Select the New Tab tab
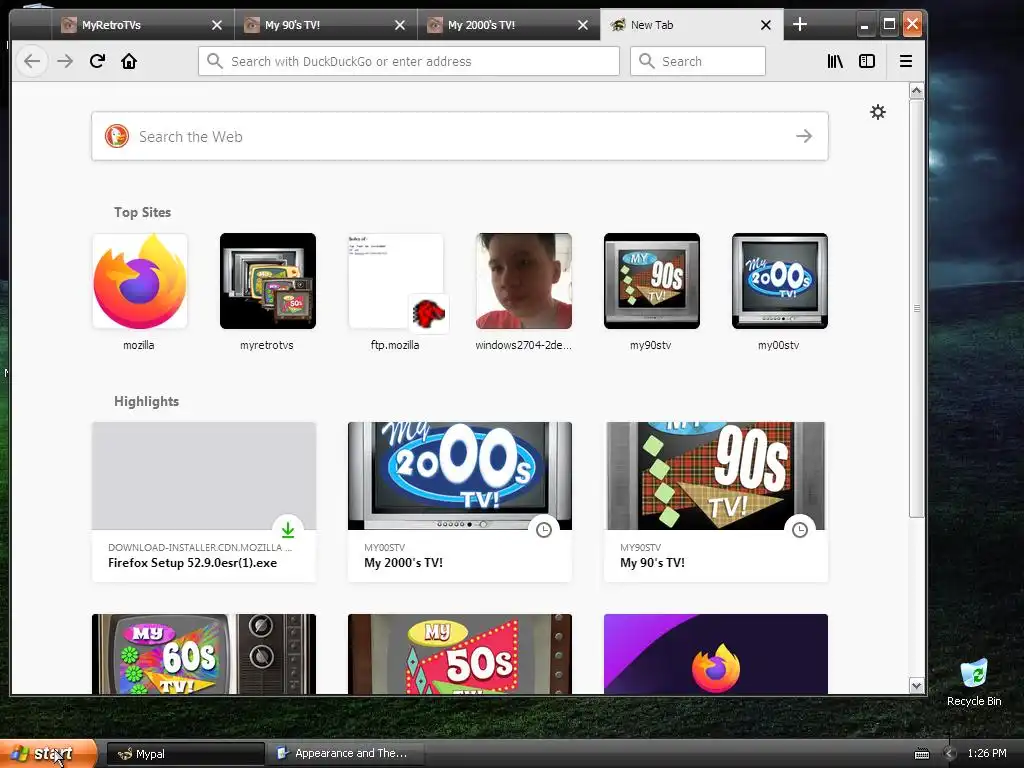 click(691, 25)
